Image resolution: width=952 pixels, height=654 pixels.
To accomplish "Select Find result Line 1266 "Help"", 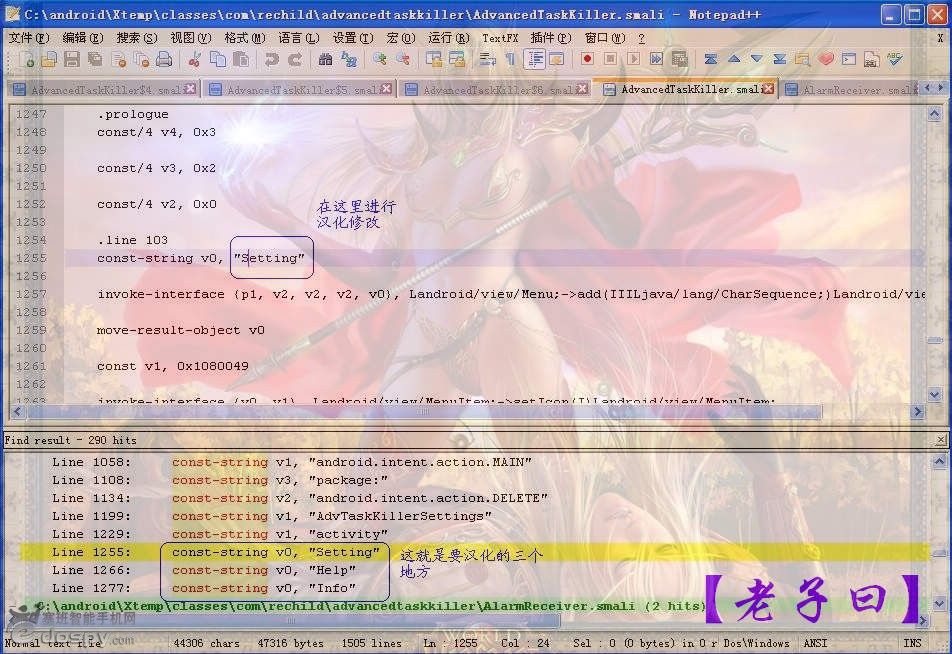I will click(474, 570).
